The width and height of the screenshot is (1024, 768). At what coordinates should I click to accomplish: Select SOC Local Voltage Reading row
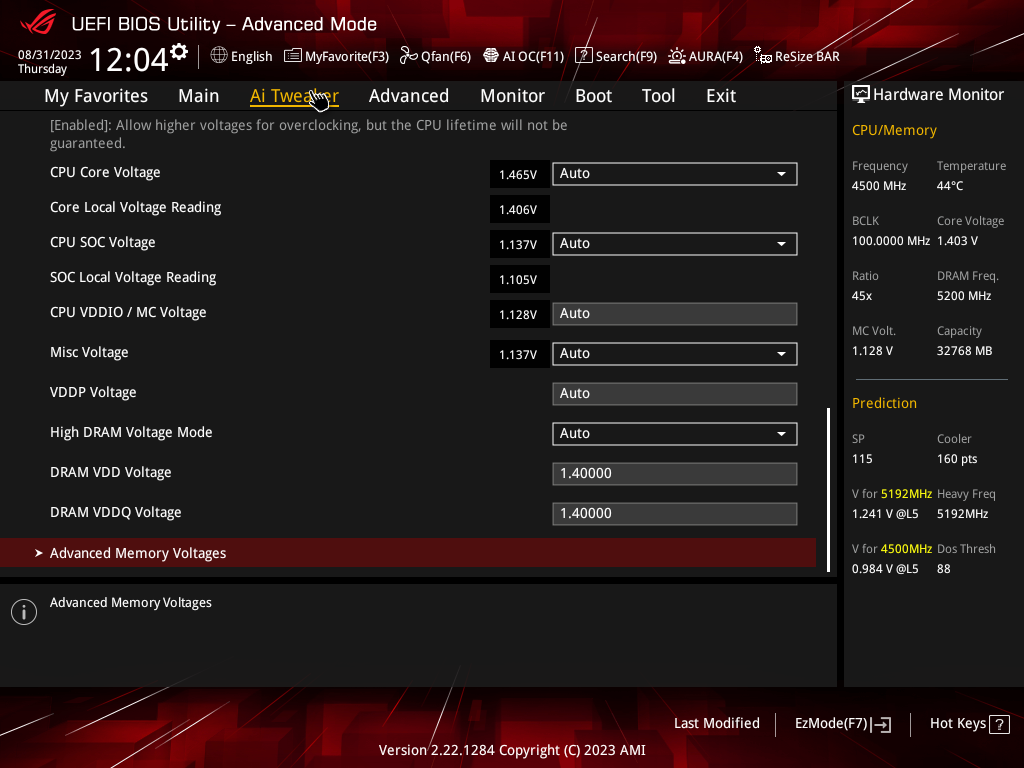click(x=133, y=278)
